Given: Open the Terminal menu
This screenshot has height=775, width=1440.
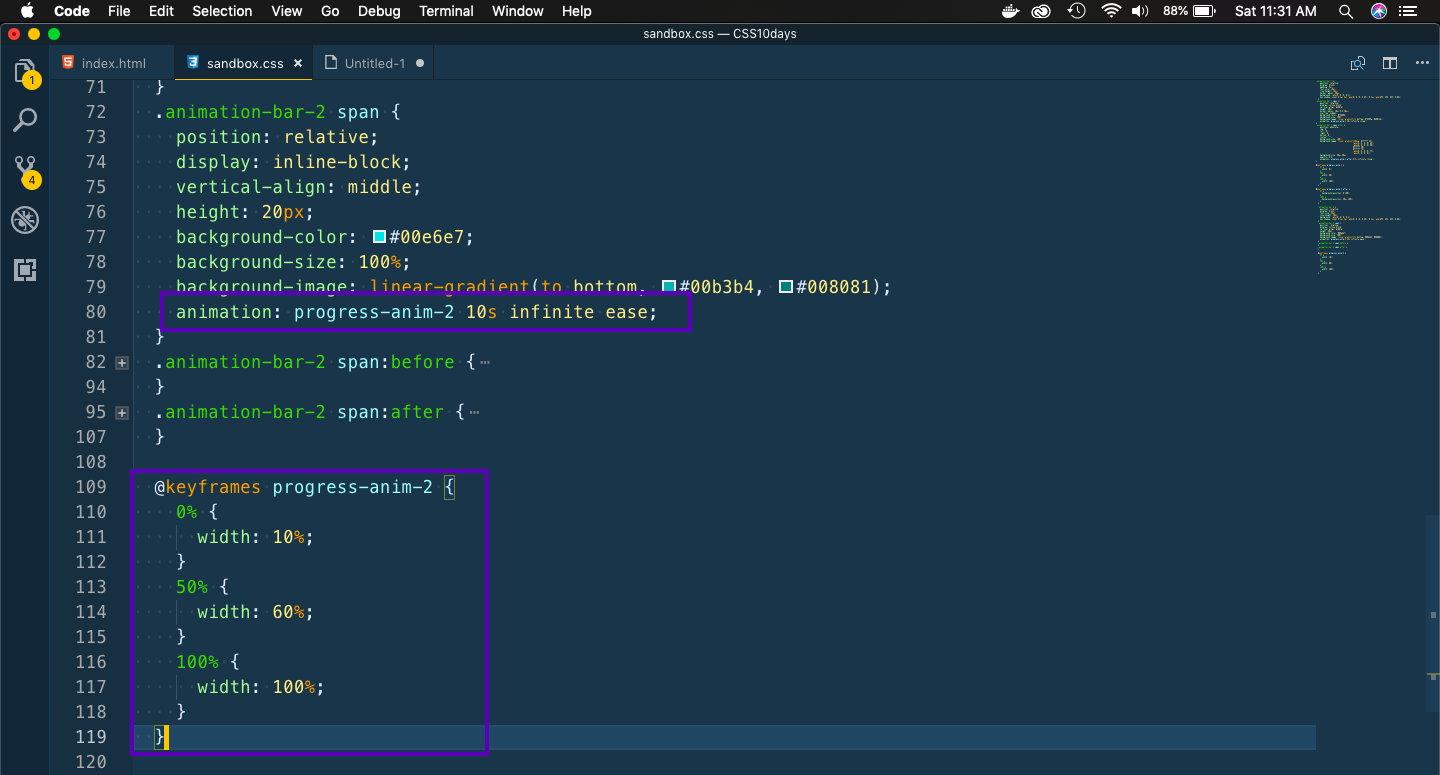Looking at the screenshot, I should click(x=446, y=11).
